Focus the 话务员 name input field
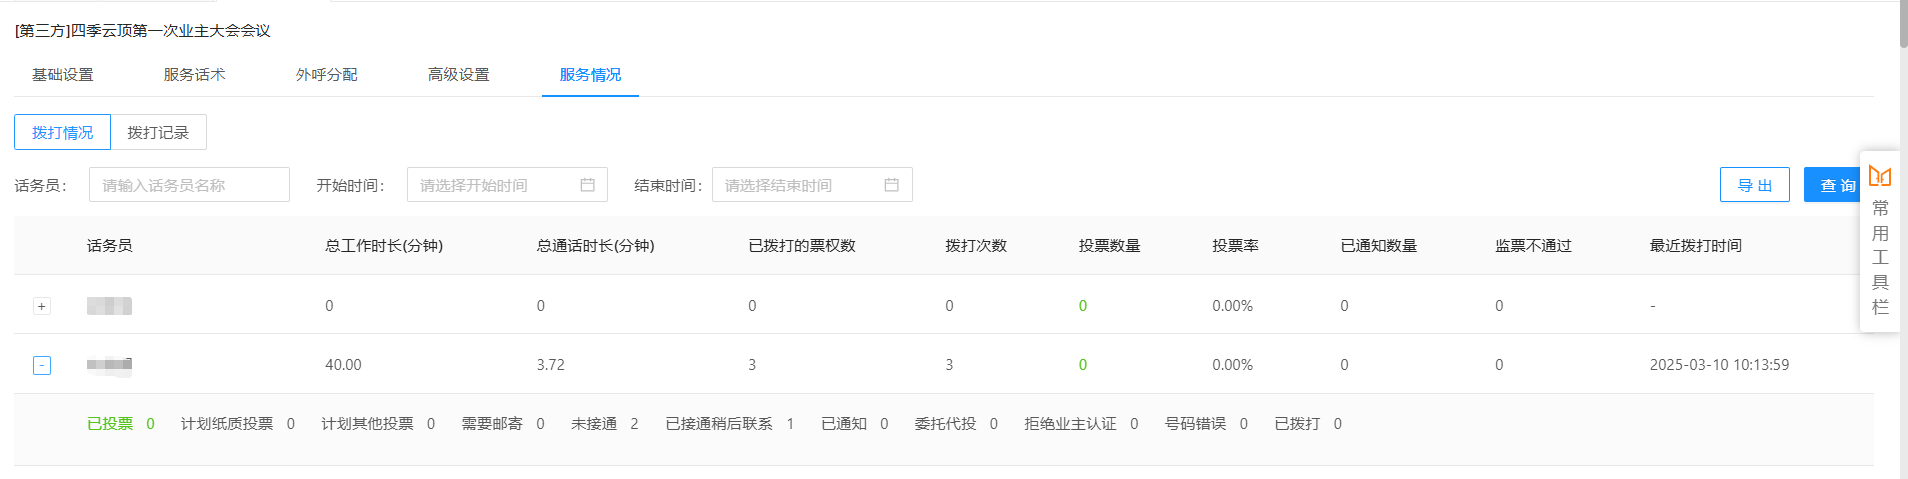 pos(189,185)
